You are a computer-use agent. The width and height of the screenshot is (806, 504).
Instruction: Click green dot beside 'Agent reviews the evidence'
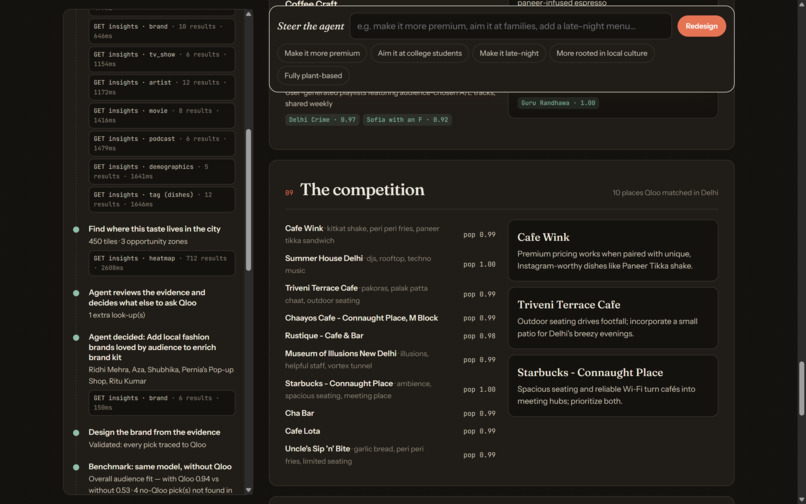(76, 293)
